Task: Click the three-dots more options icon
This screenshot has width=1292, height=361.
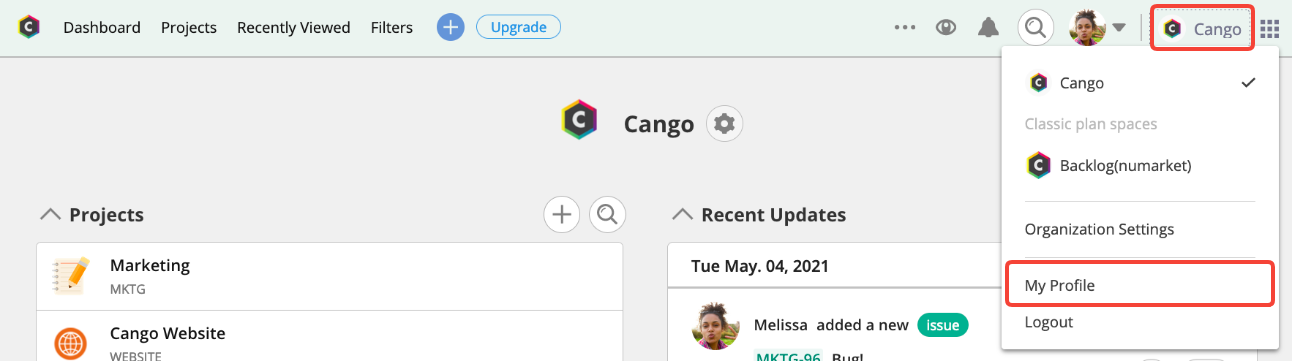Action: point(905,28)
